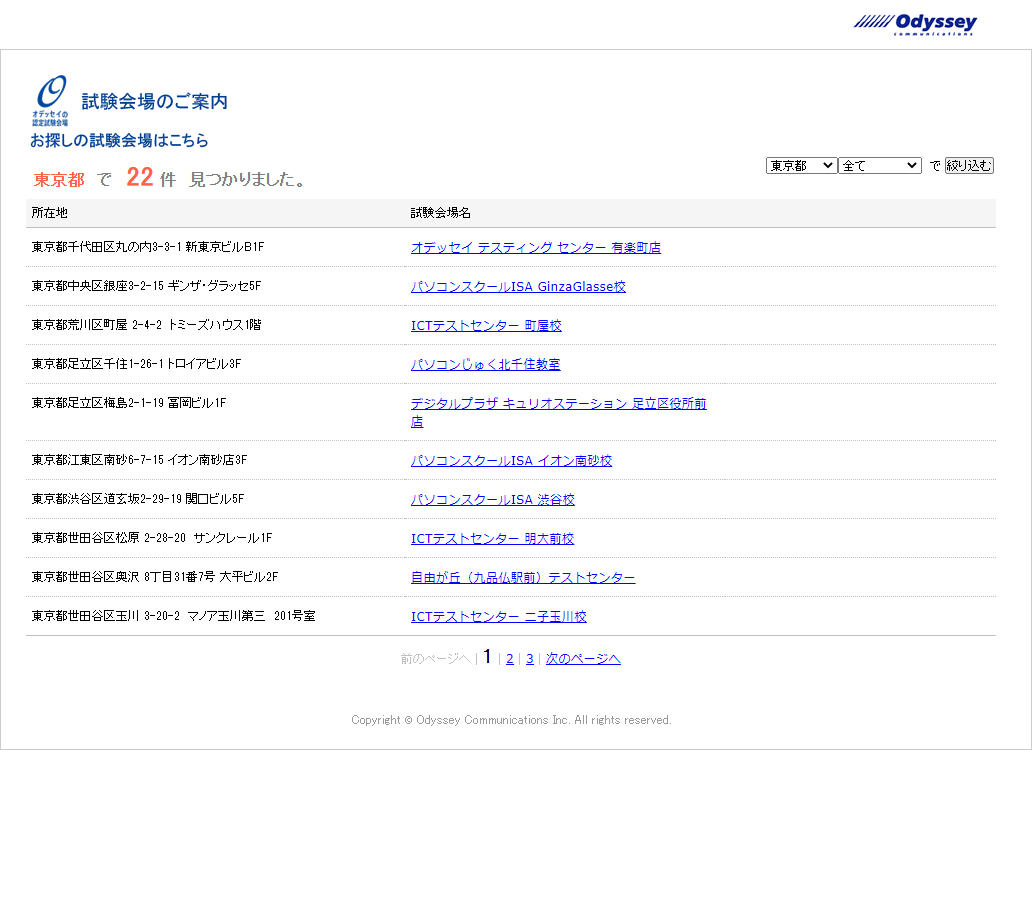Click address 東京都世田谷区奥沢 8丁目31番7号 大平ビル2F
Viewport: 1032px width, 920px height.
click(155, 576)
